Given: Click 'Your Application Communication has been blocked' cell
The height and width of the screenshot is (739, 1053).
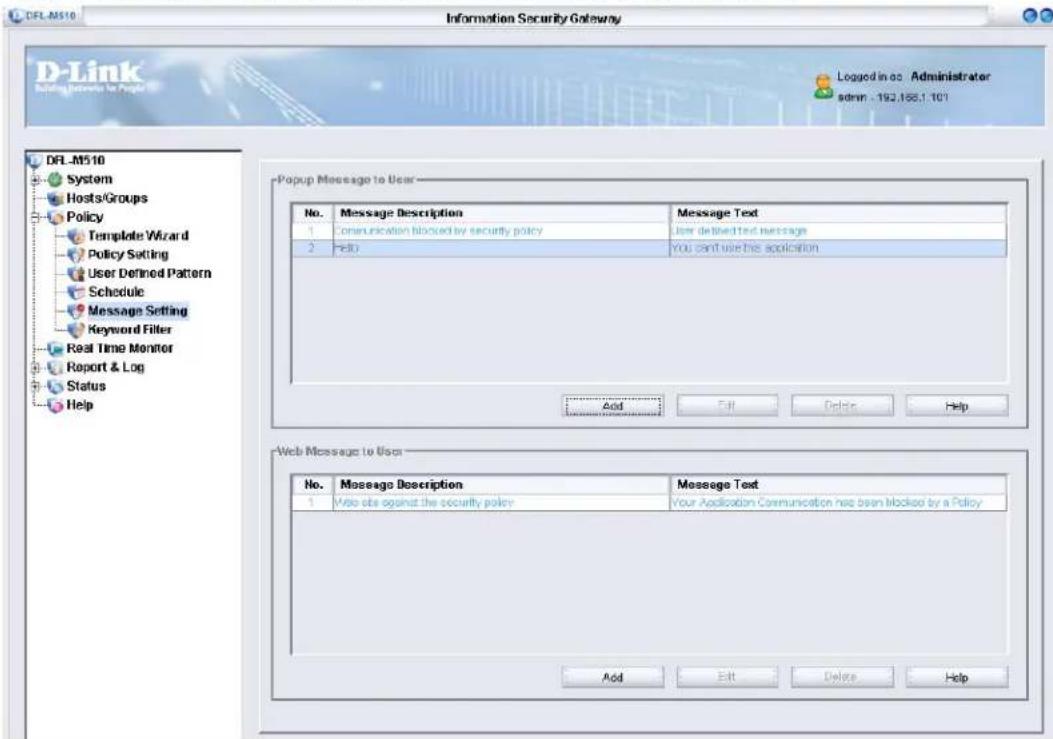Looking at the screenshot, I should tap(838, 503).
